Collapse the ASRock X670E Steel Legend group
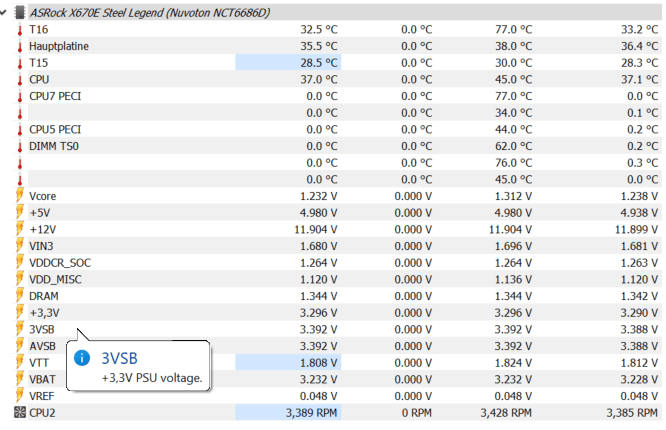666x430 pixels. 3,13
